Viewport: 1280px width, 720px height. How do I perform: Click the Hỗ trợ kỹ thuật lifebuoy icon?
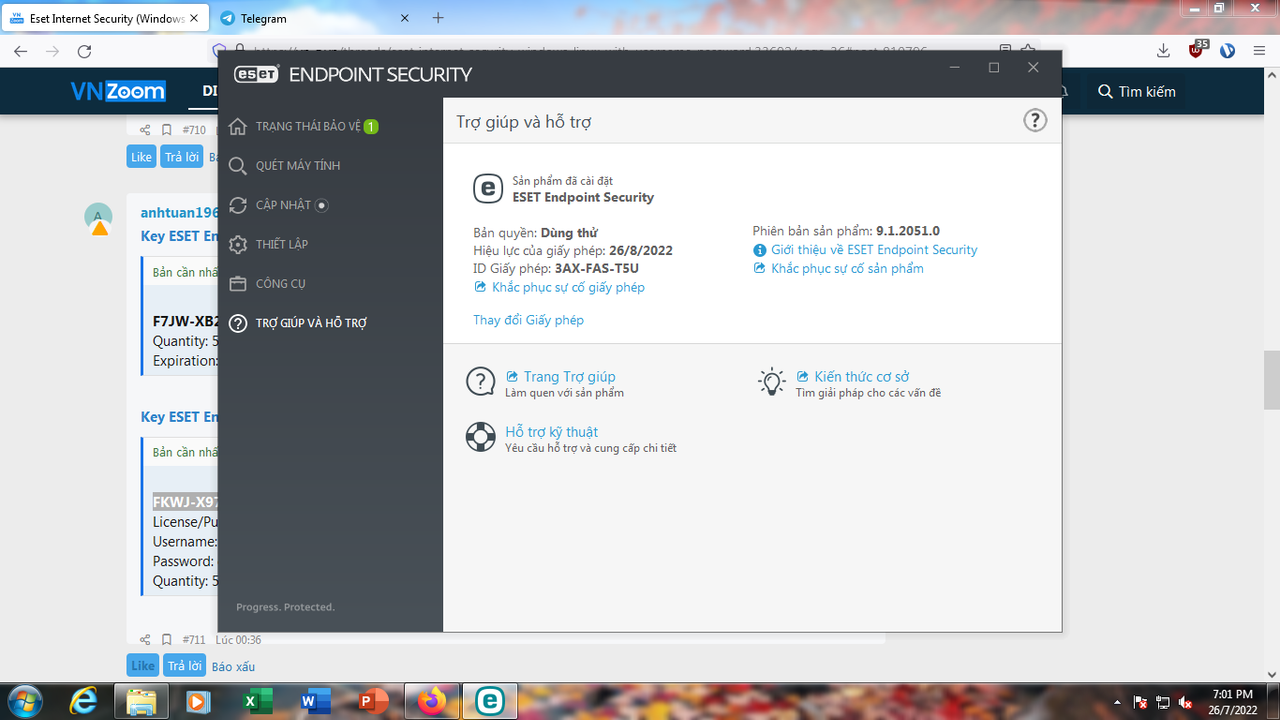coord(481,437)
